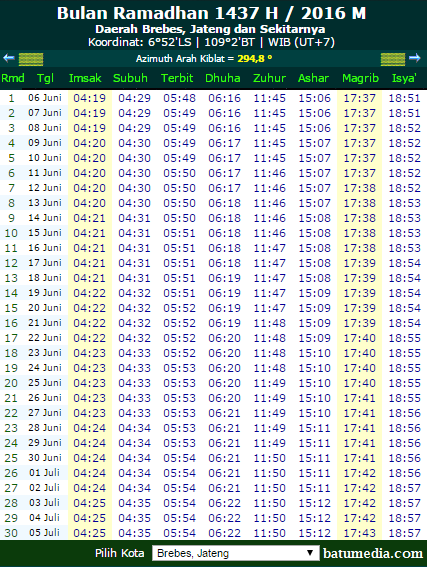428x567 pixels.
Task: Click Magrib time in the 08 Juni row
Action: (x=360, y=128)
